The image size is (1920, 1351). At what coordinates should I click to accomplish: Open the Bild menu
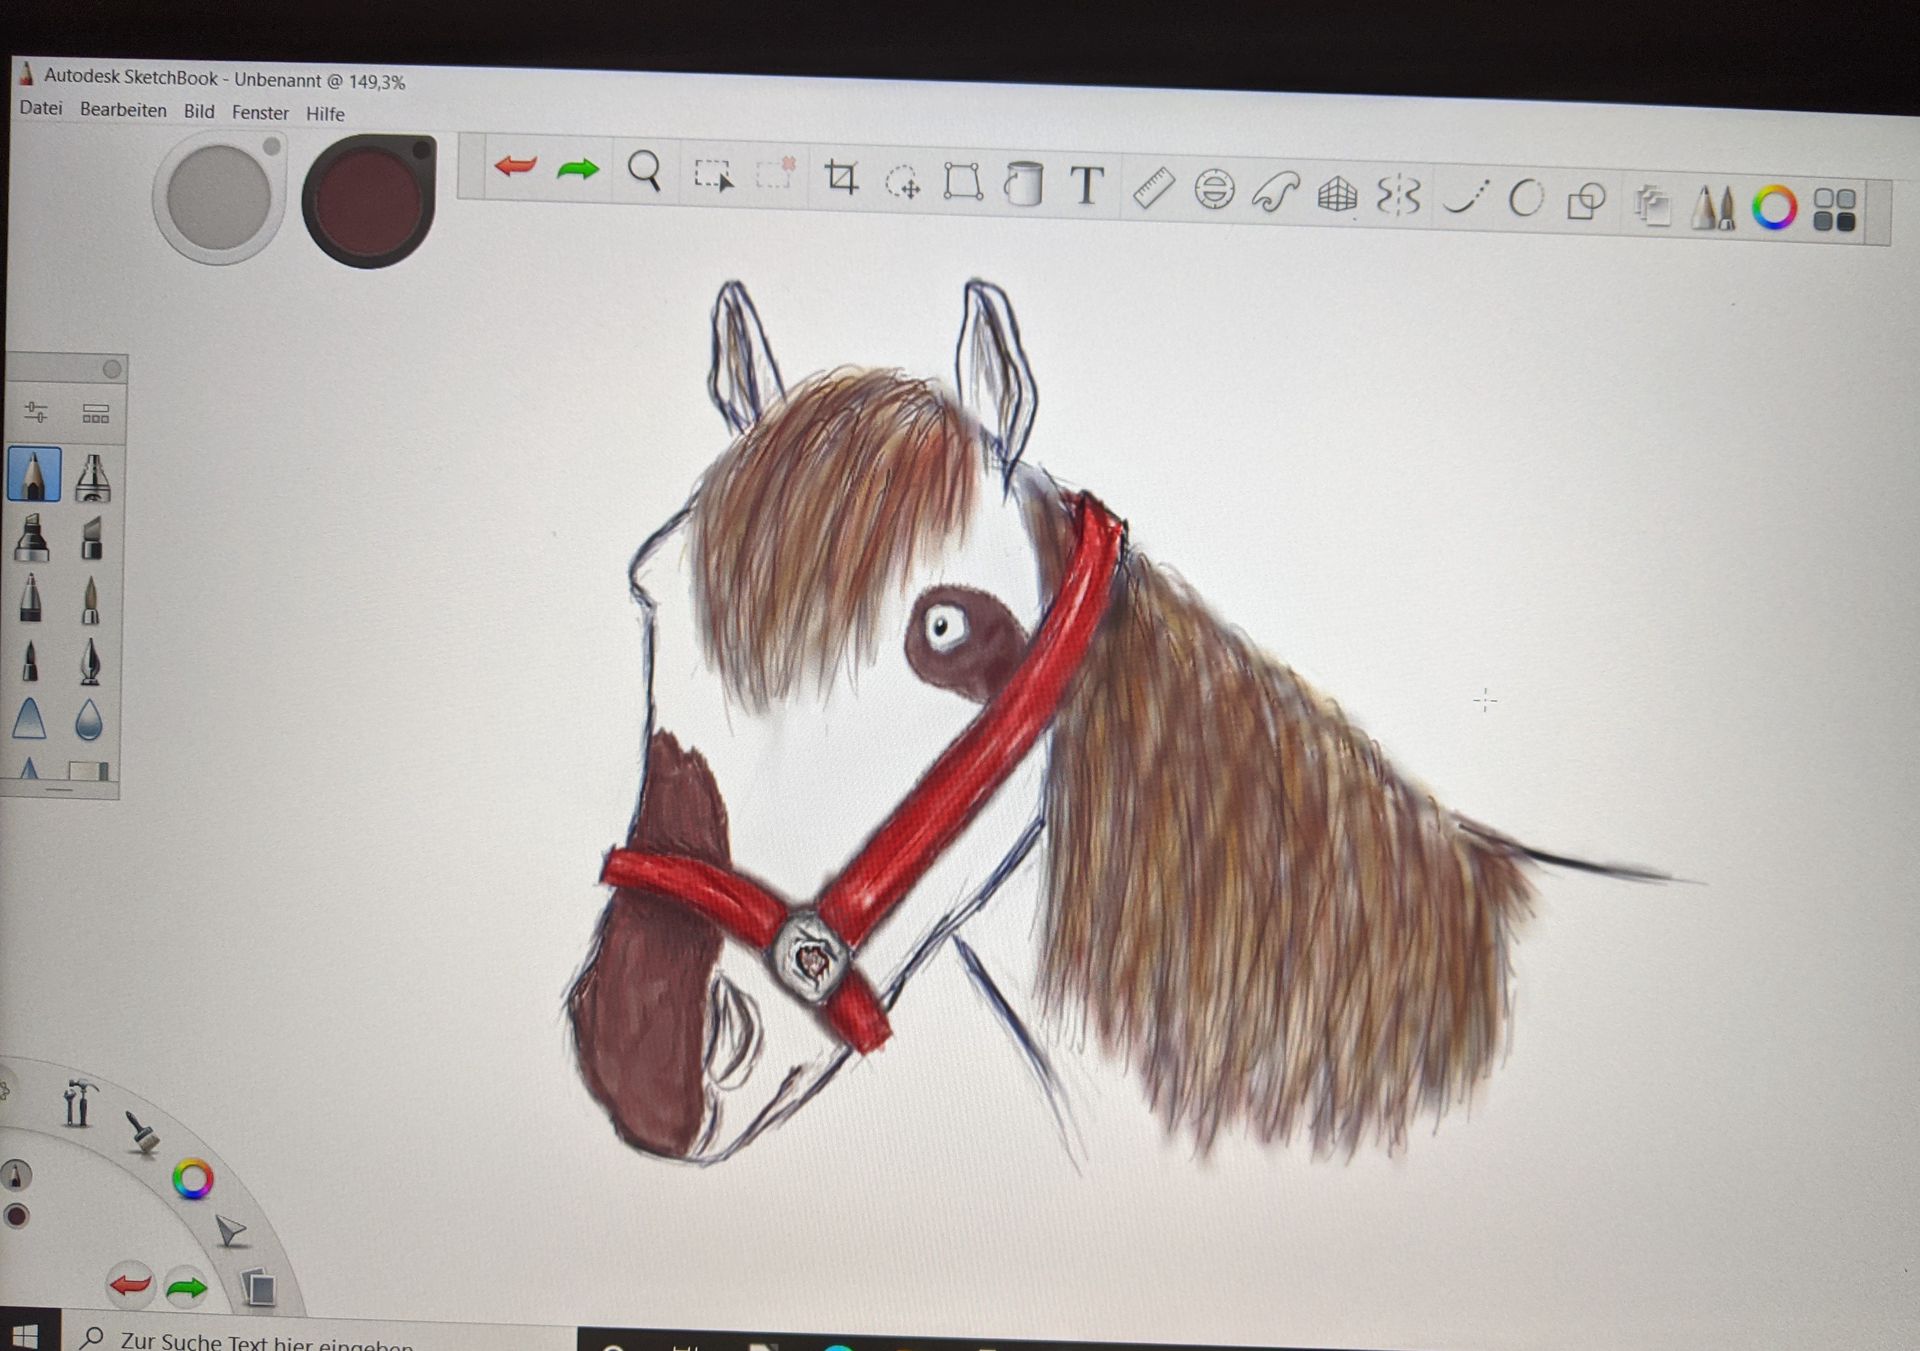tap(199, 111)
